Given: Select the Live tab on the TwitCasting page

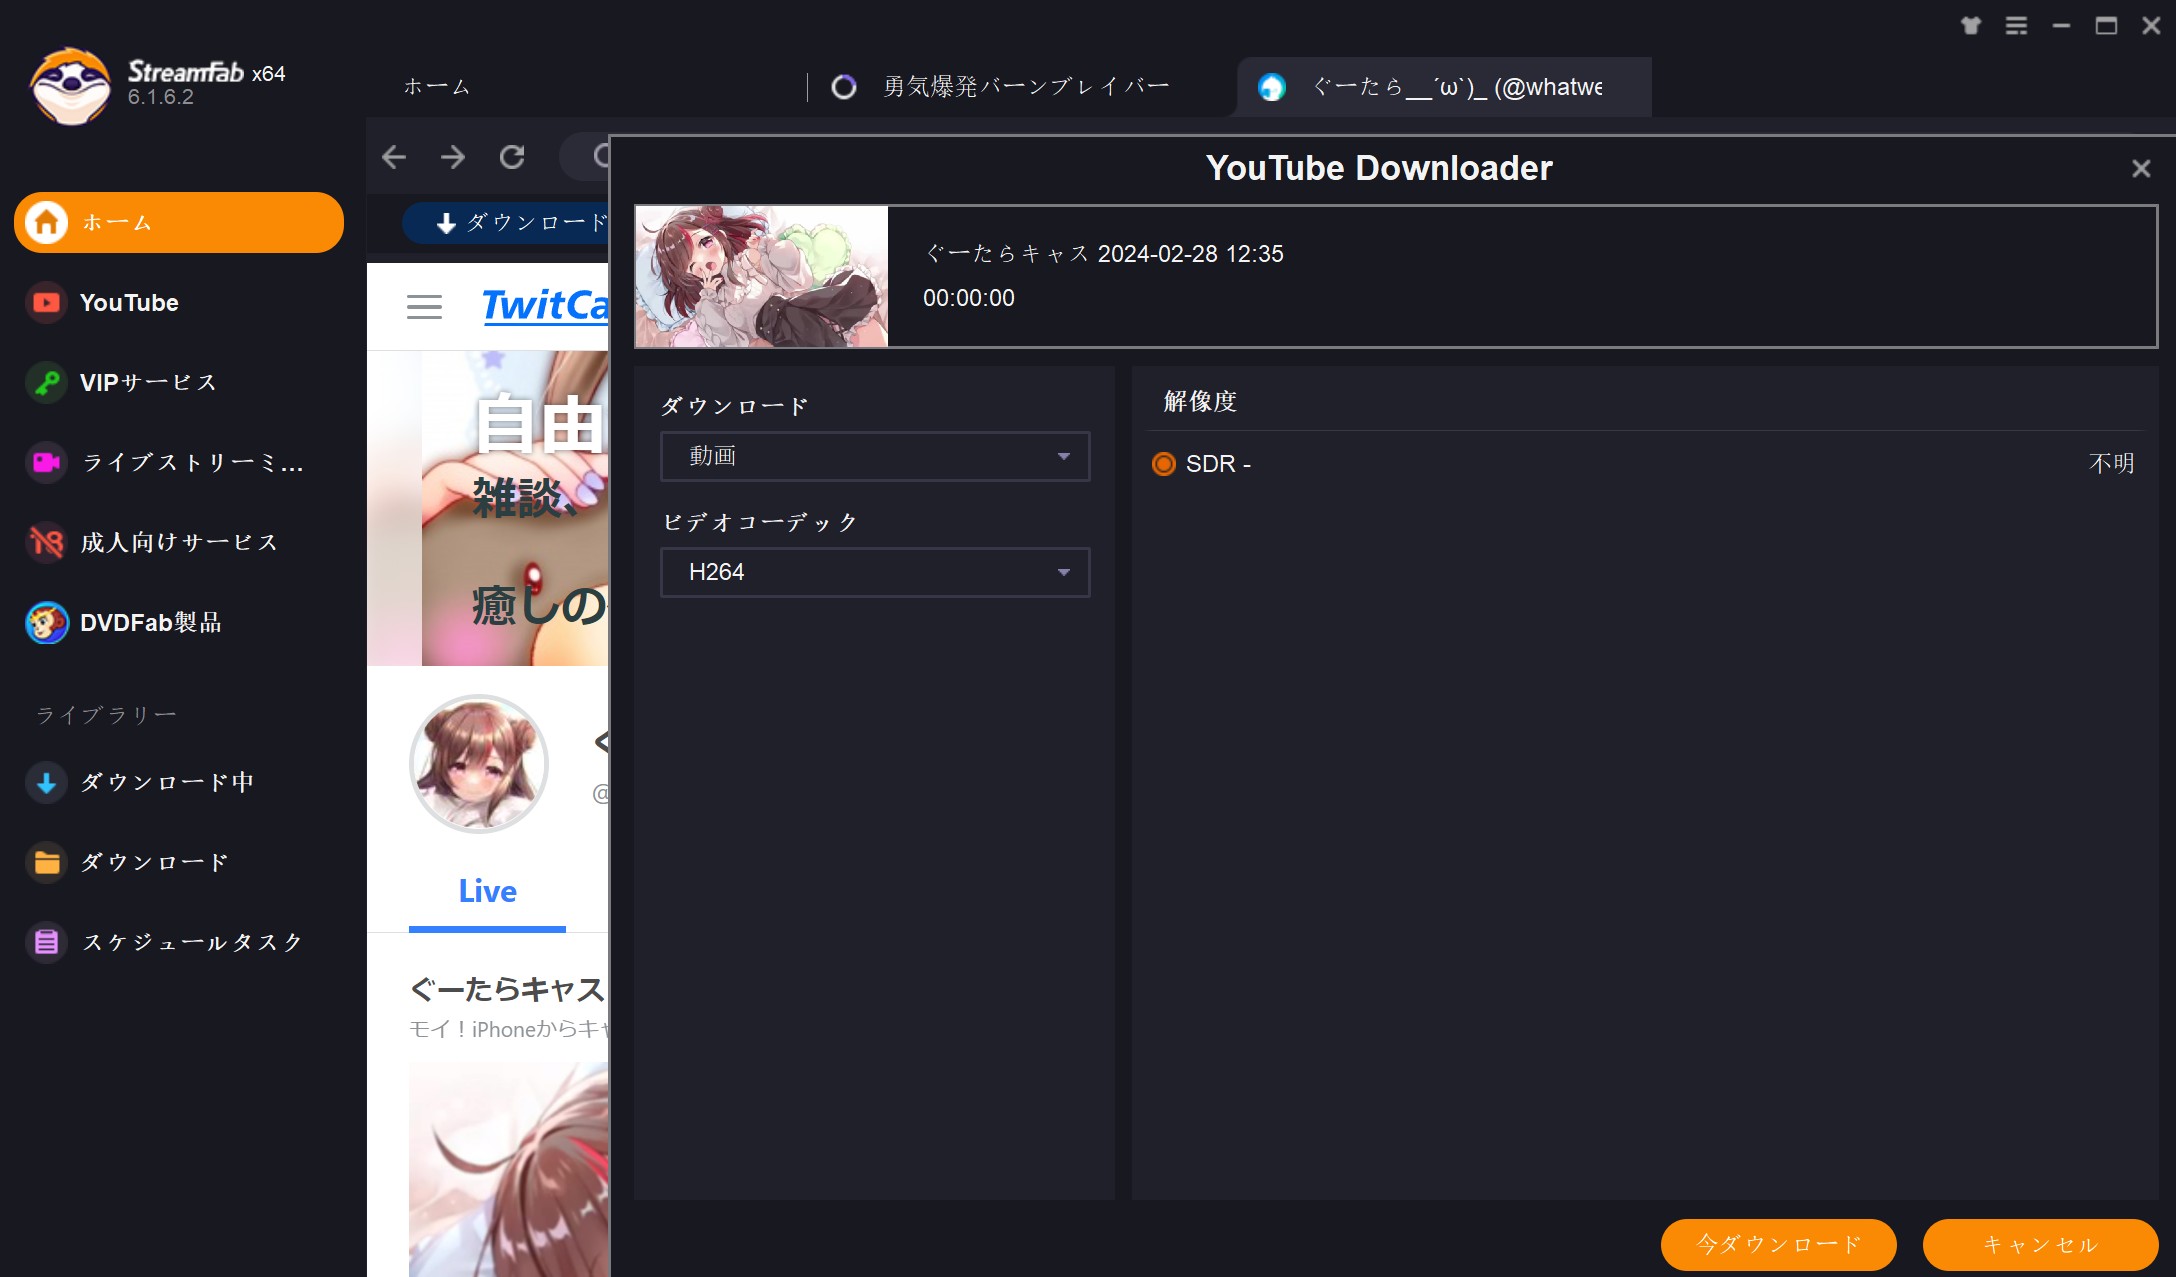Looking at the screenshot, I should point(487,891).
